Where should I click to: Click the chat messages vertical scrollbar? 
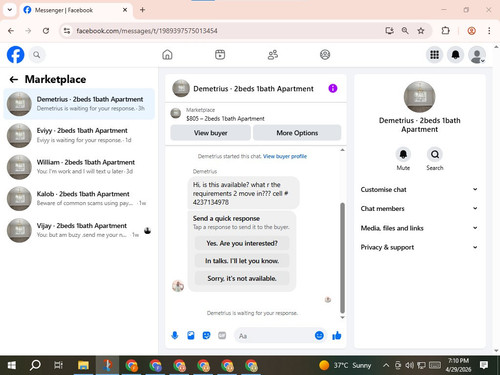coord(342,257)
